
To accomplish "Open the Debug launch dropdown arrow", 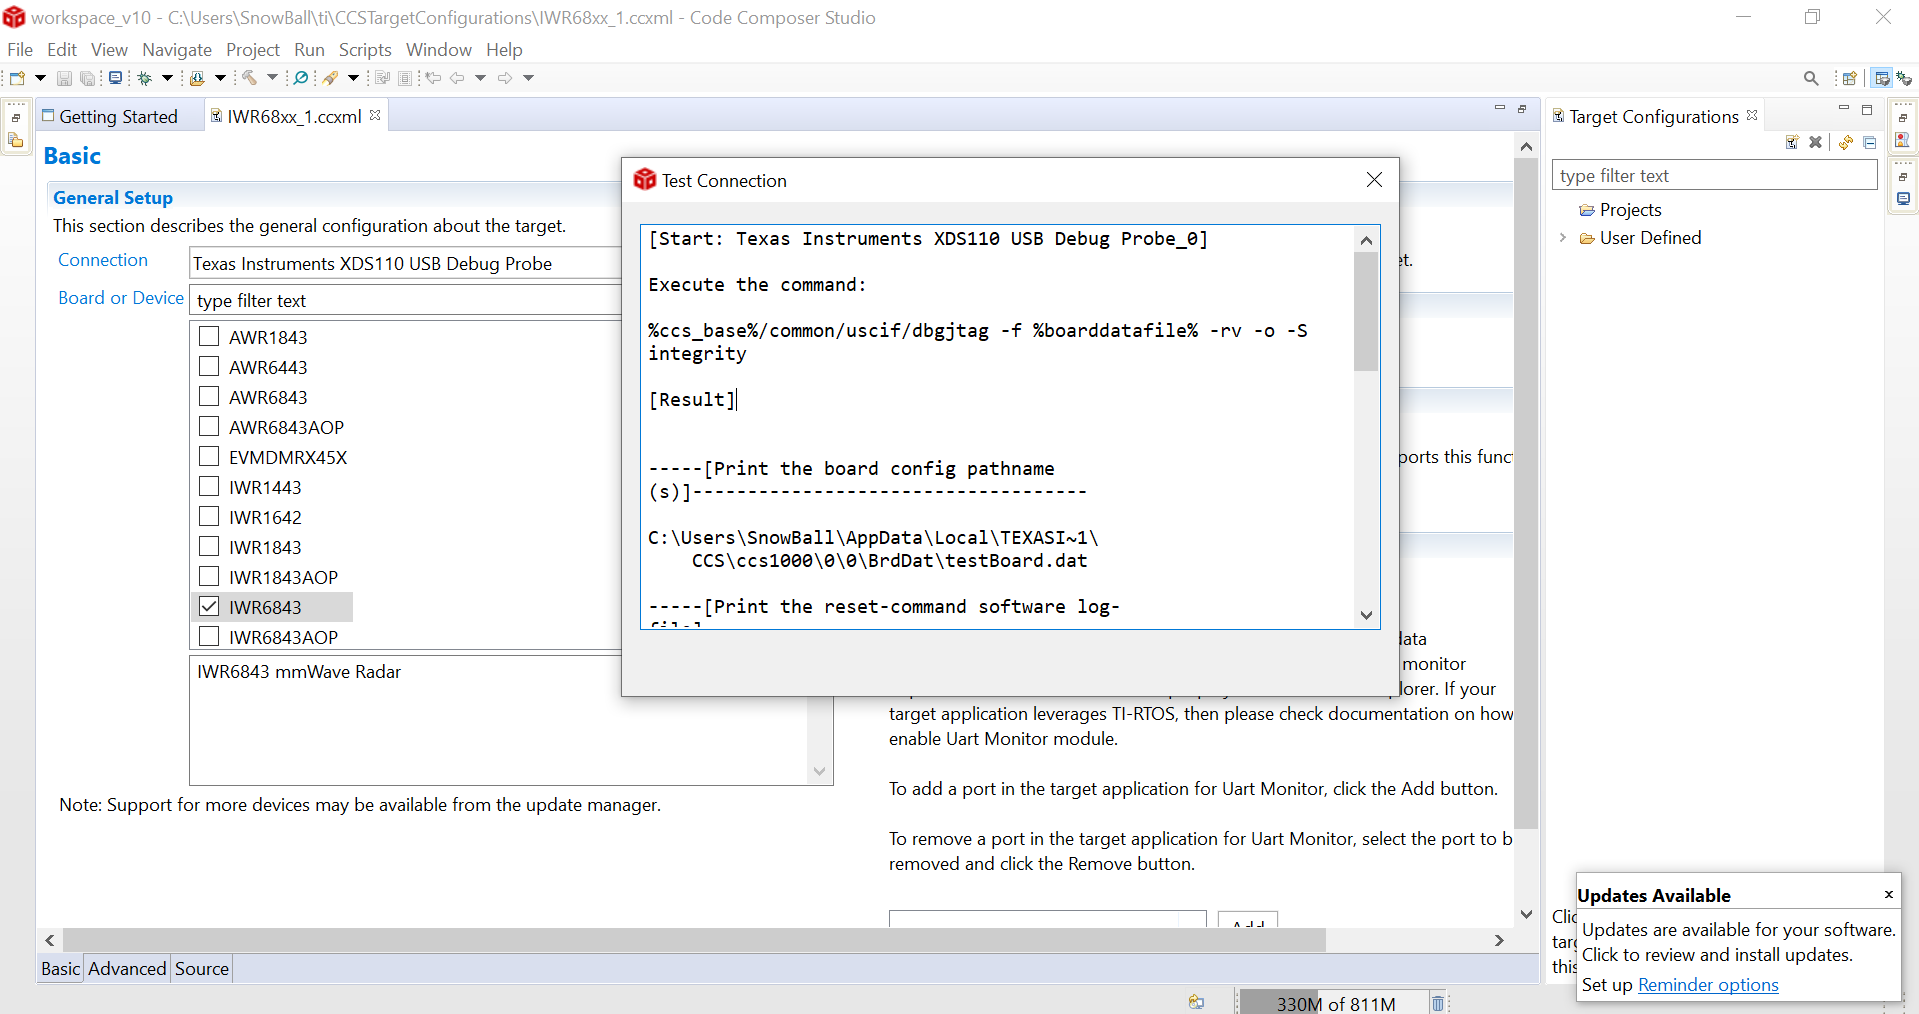I will pos(168,78).
